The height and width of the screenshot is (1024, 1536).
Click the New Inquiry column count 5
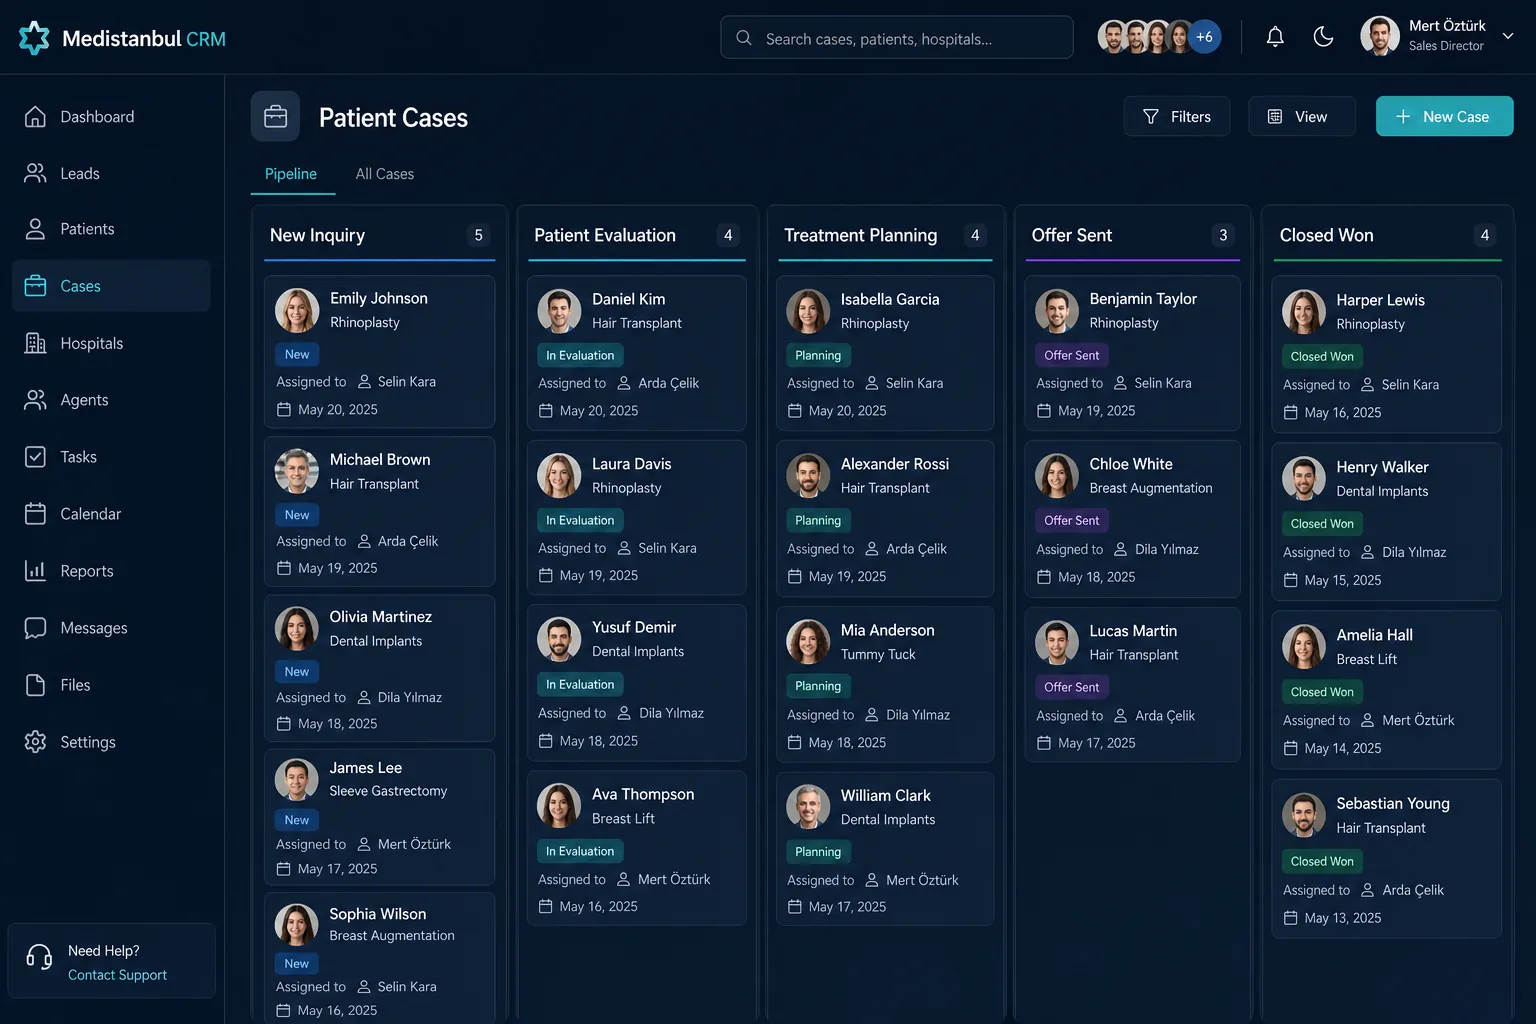[478, 235]
